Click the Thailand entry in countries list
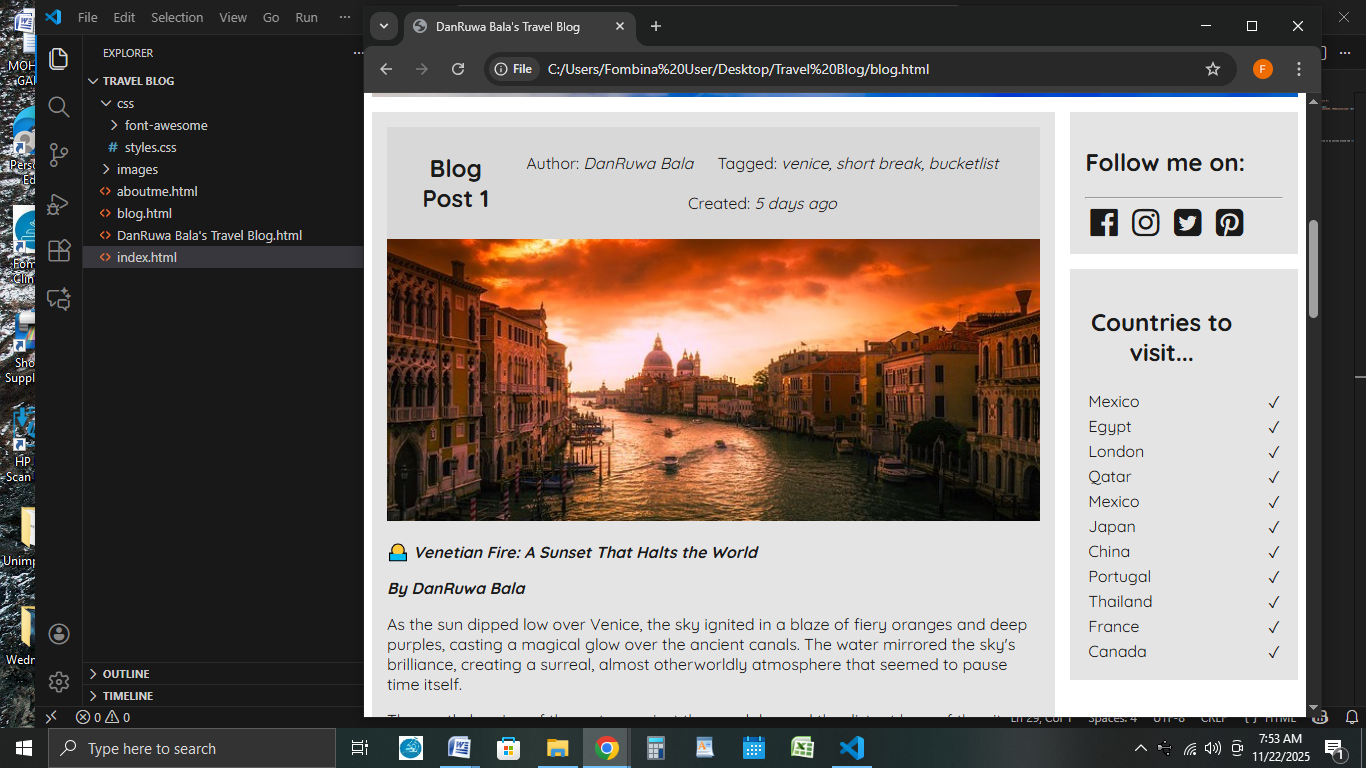 [x=1120, y=602]
